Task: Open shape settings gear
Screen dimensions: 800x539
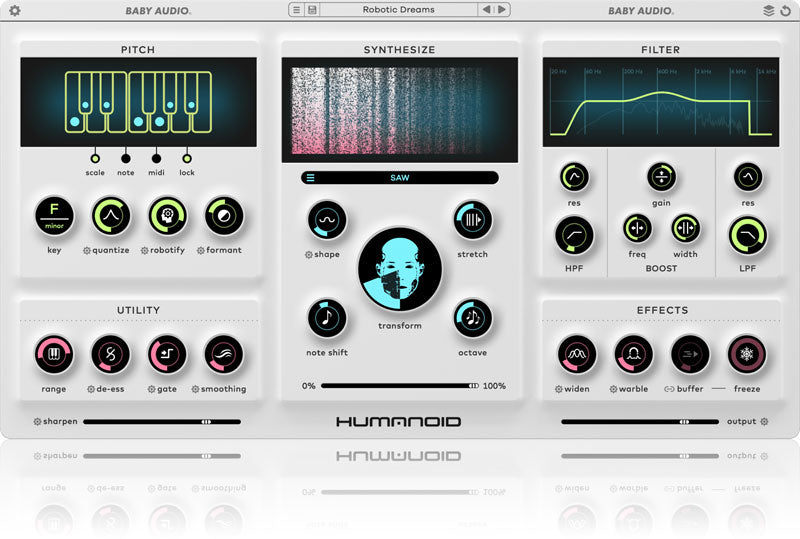Action: 309,255
